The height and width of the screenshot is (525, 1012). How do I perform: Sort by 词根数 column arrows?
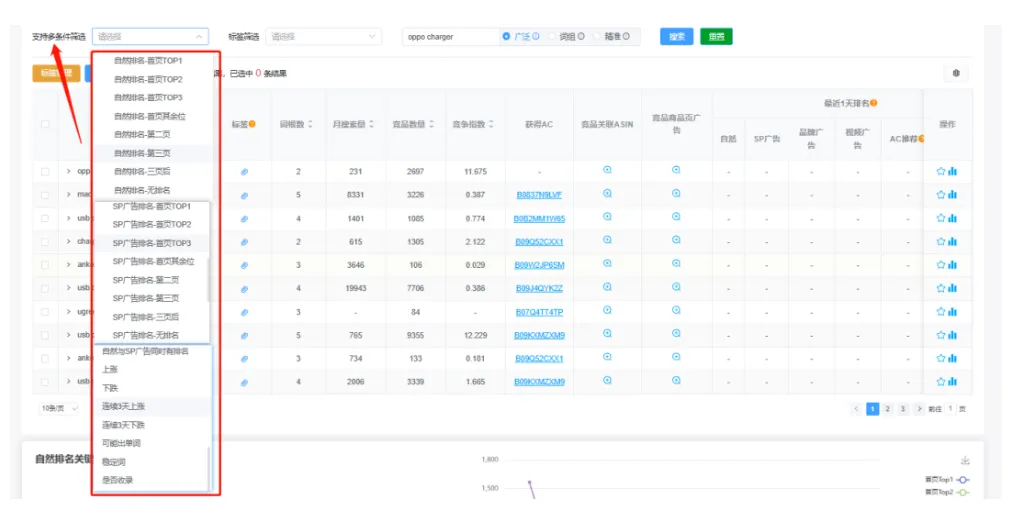pyautogui.click(x=310, y=124)
